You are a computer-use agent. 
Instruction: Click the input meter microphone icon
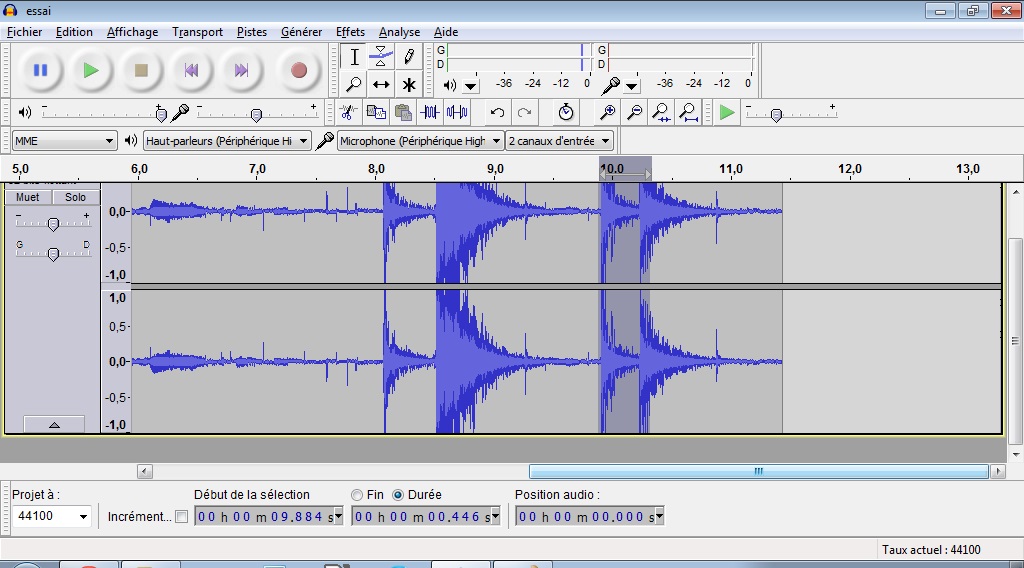pyautogui.click(x=611, y=85)
